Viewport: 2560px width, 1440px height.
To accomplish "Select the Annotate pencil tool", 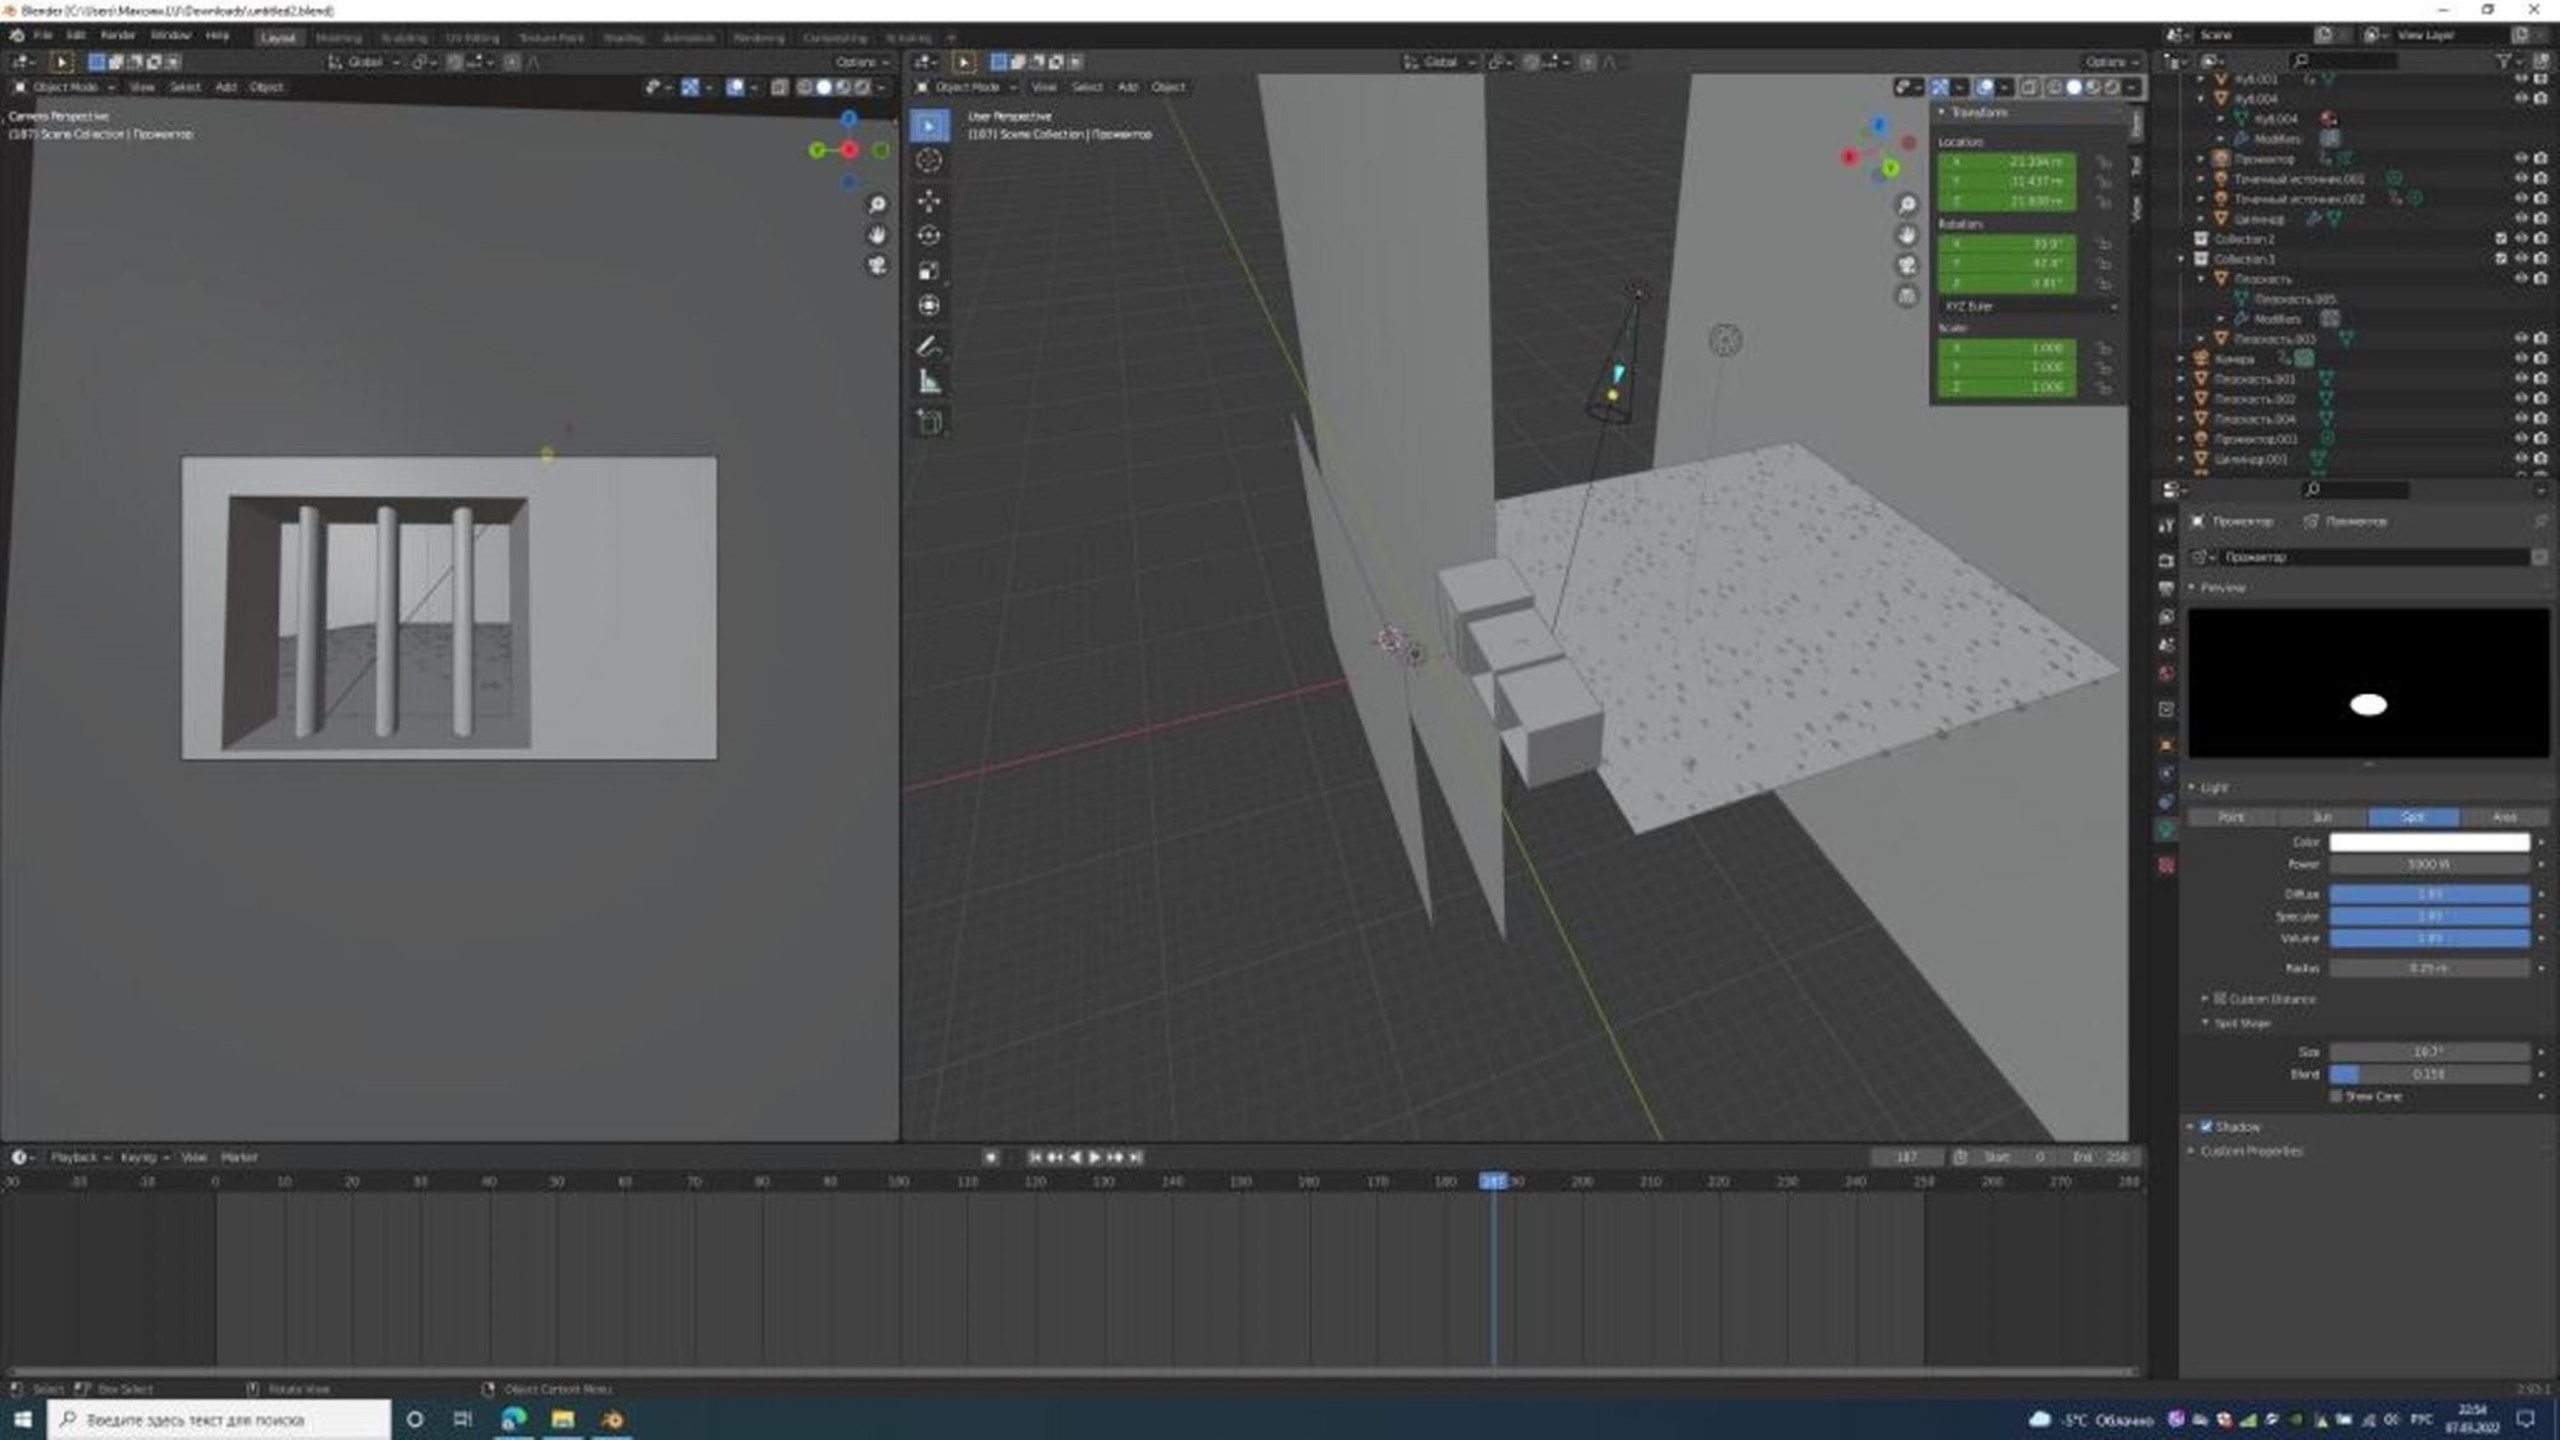I will point(929,346).
